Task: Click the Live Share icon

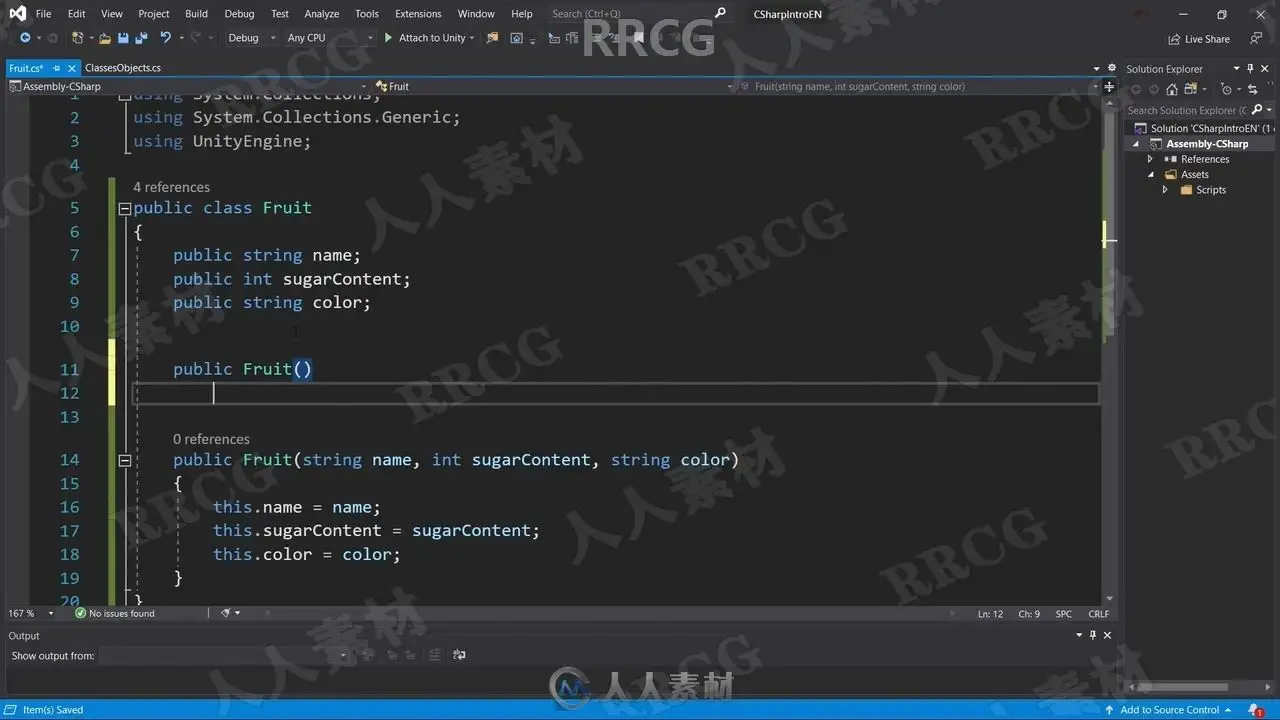Action: pos(1174,39)
